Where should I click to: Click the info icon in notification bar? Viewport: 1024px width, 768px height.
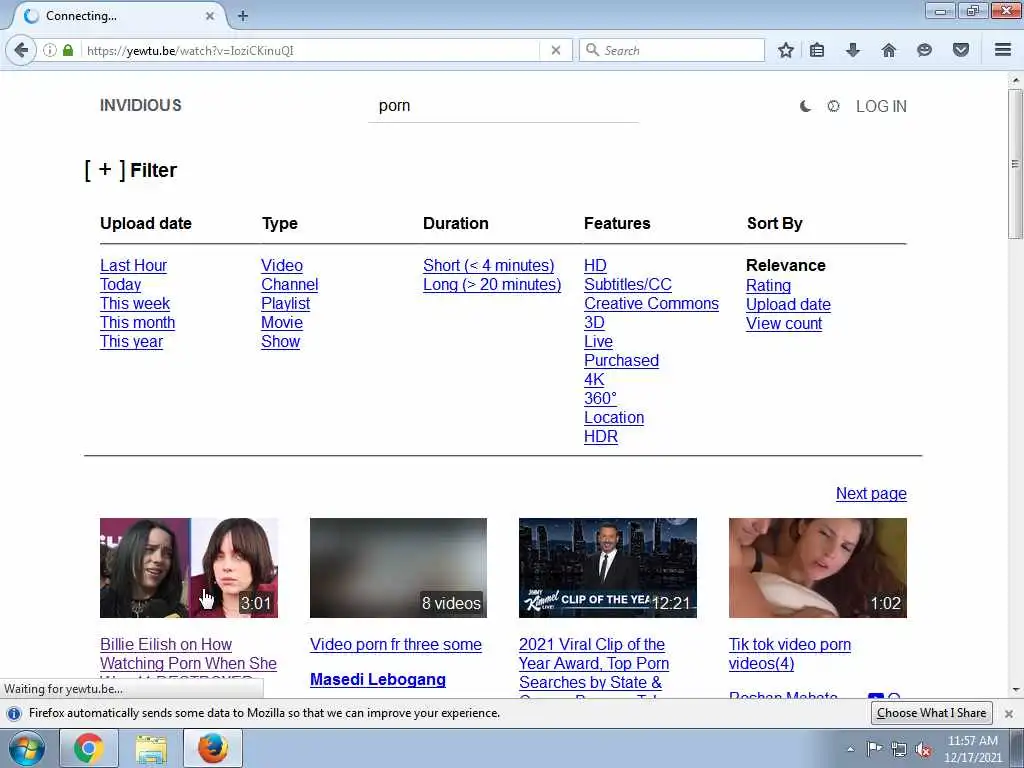[x=14, y=713]
